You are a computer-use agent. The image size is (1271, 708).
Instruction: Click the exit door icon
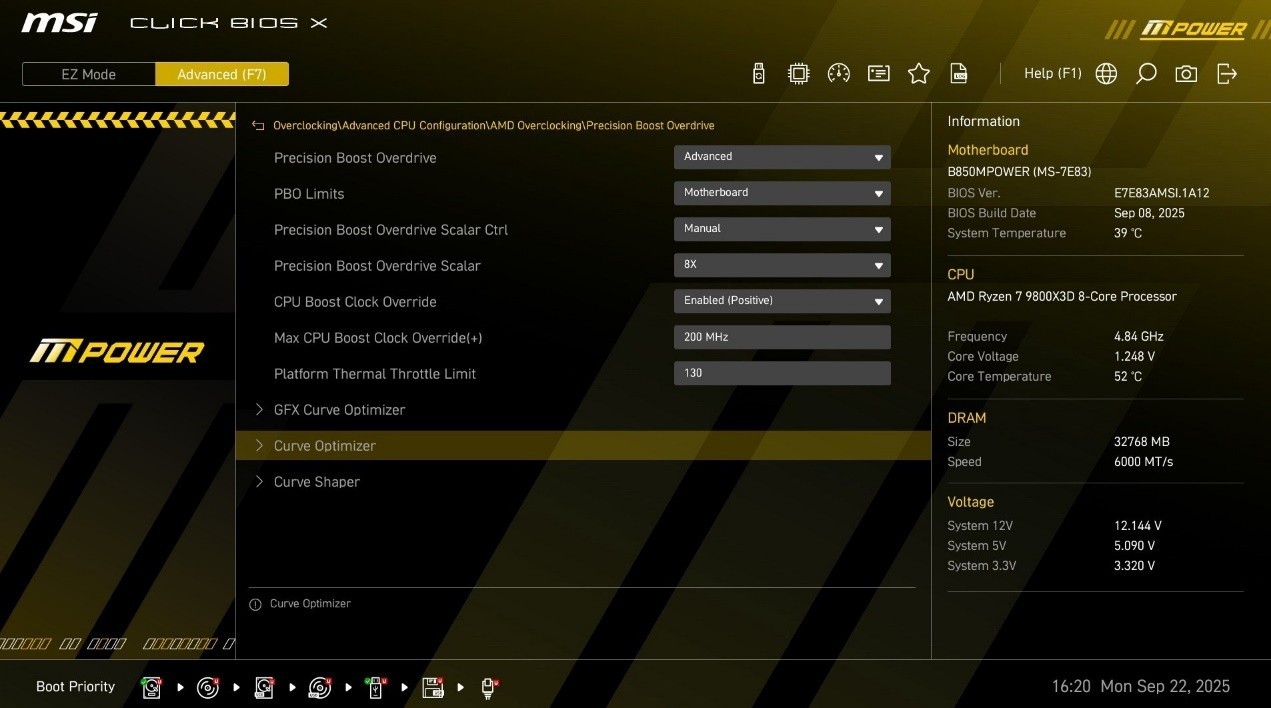coord(1227,74)
